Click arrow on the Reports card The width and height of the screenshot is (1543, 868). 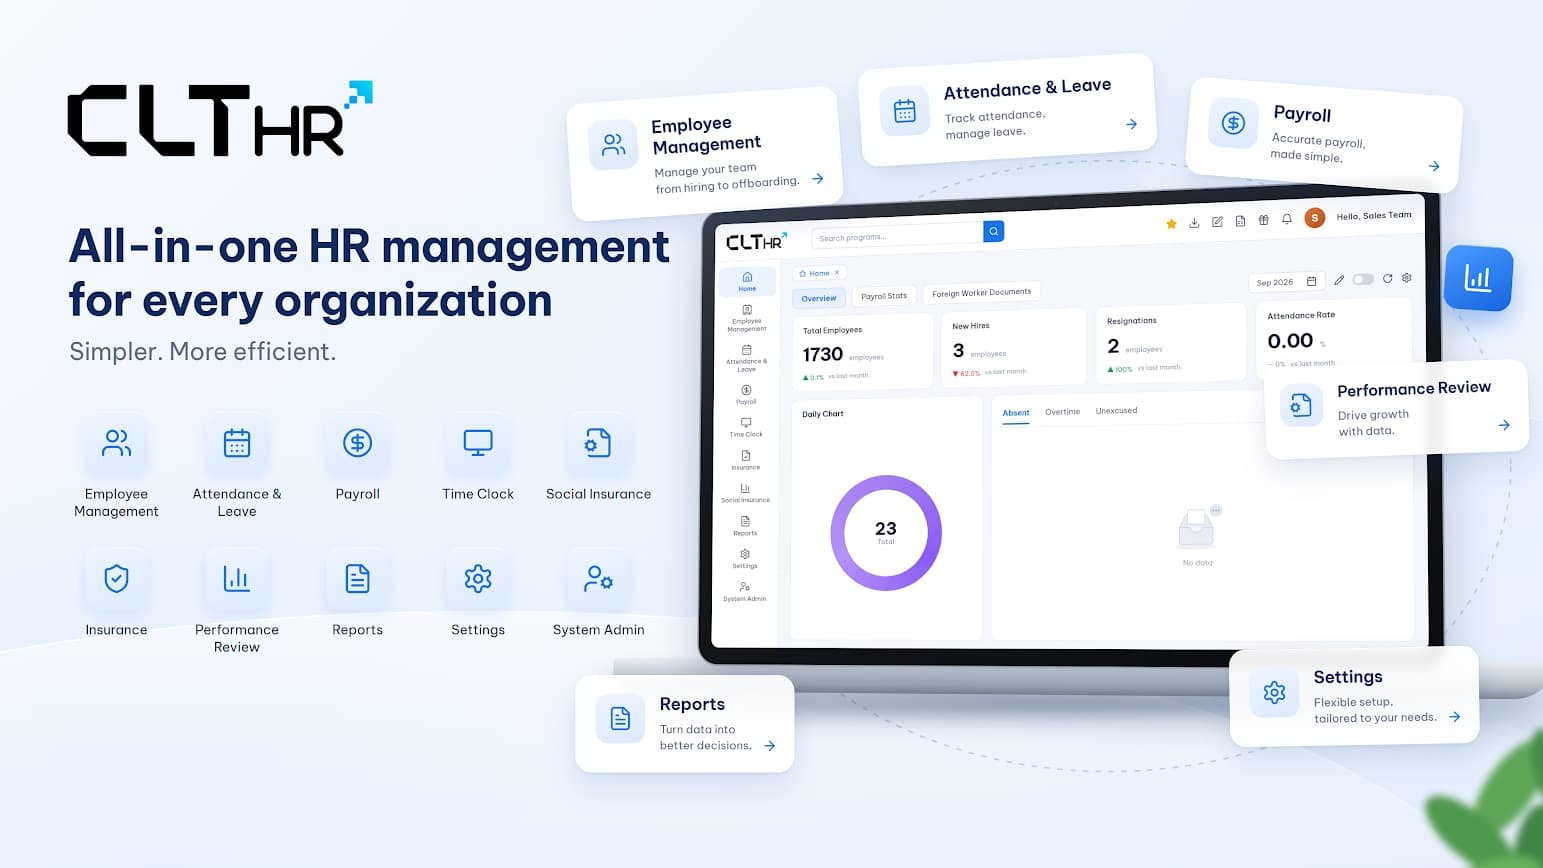770,746
